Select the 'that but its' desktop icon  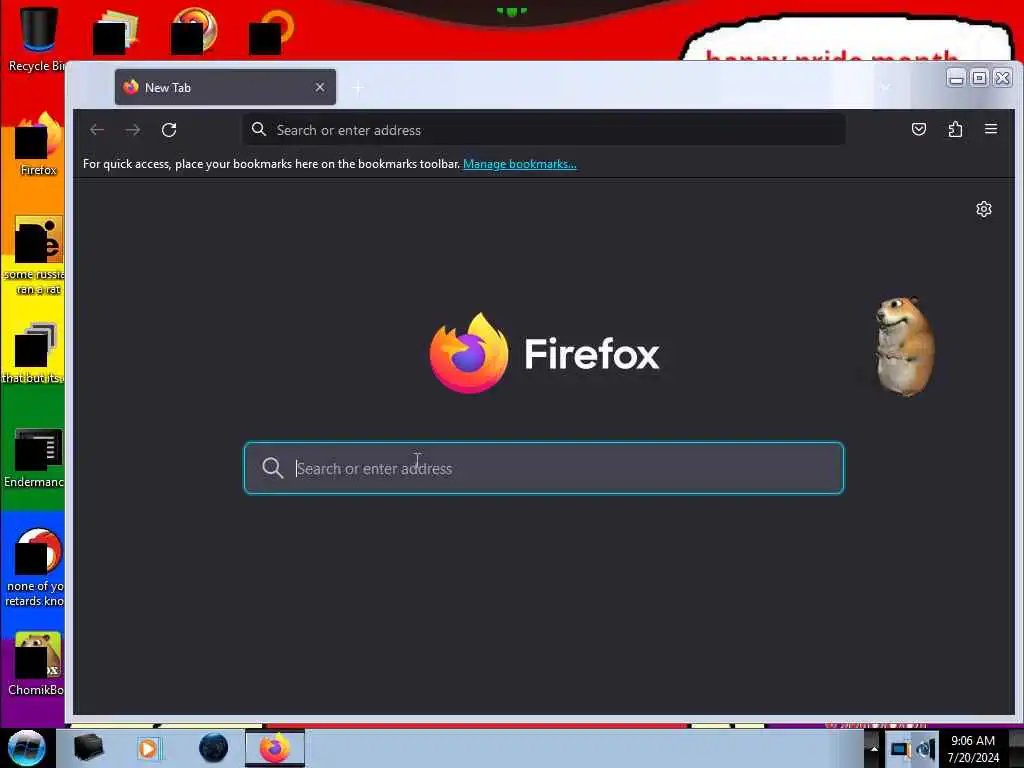[x=34, y=353]
